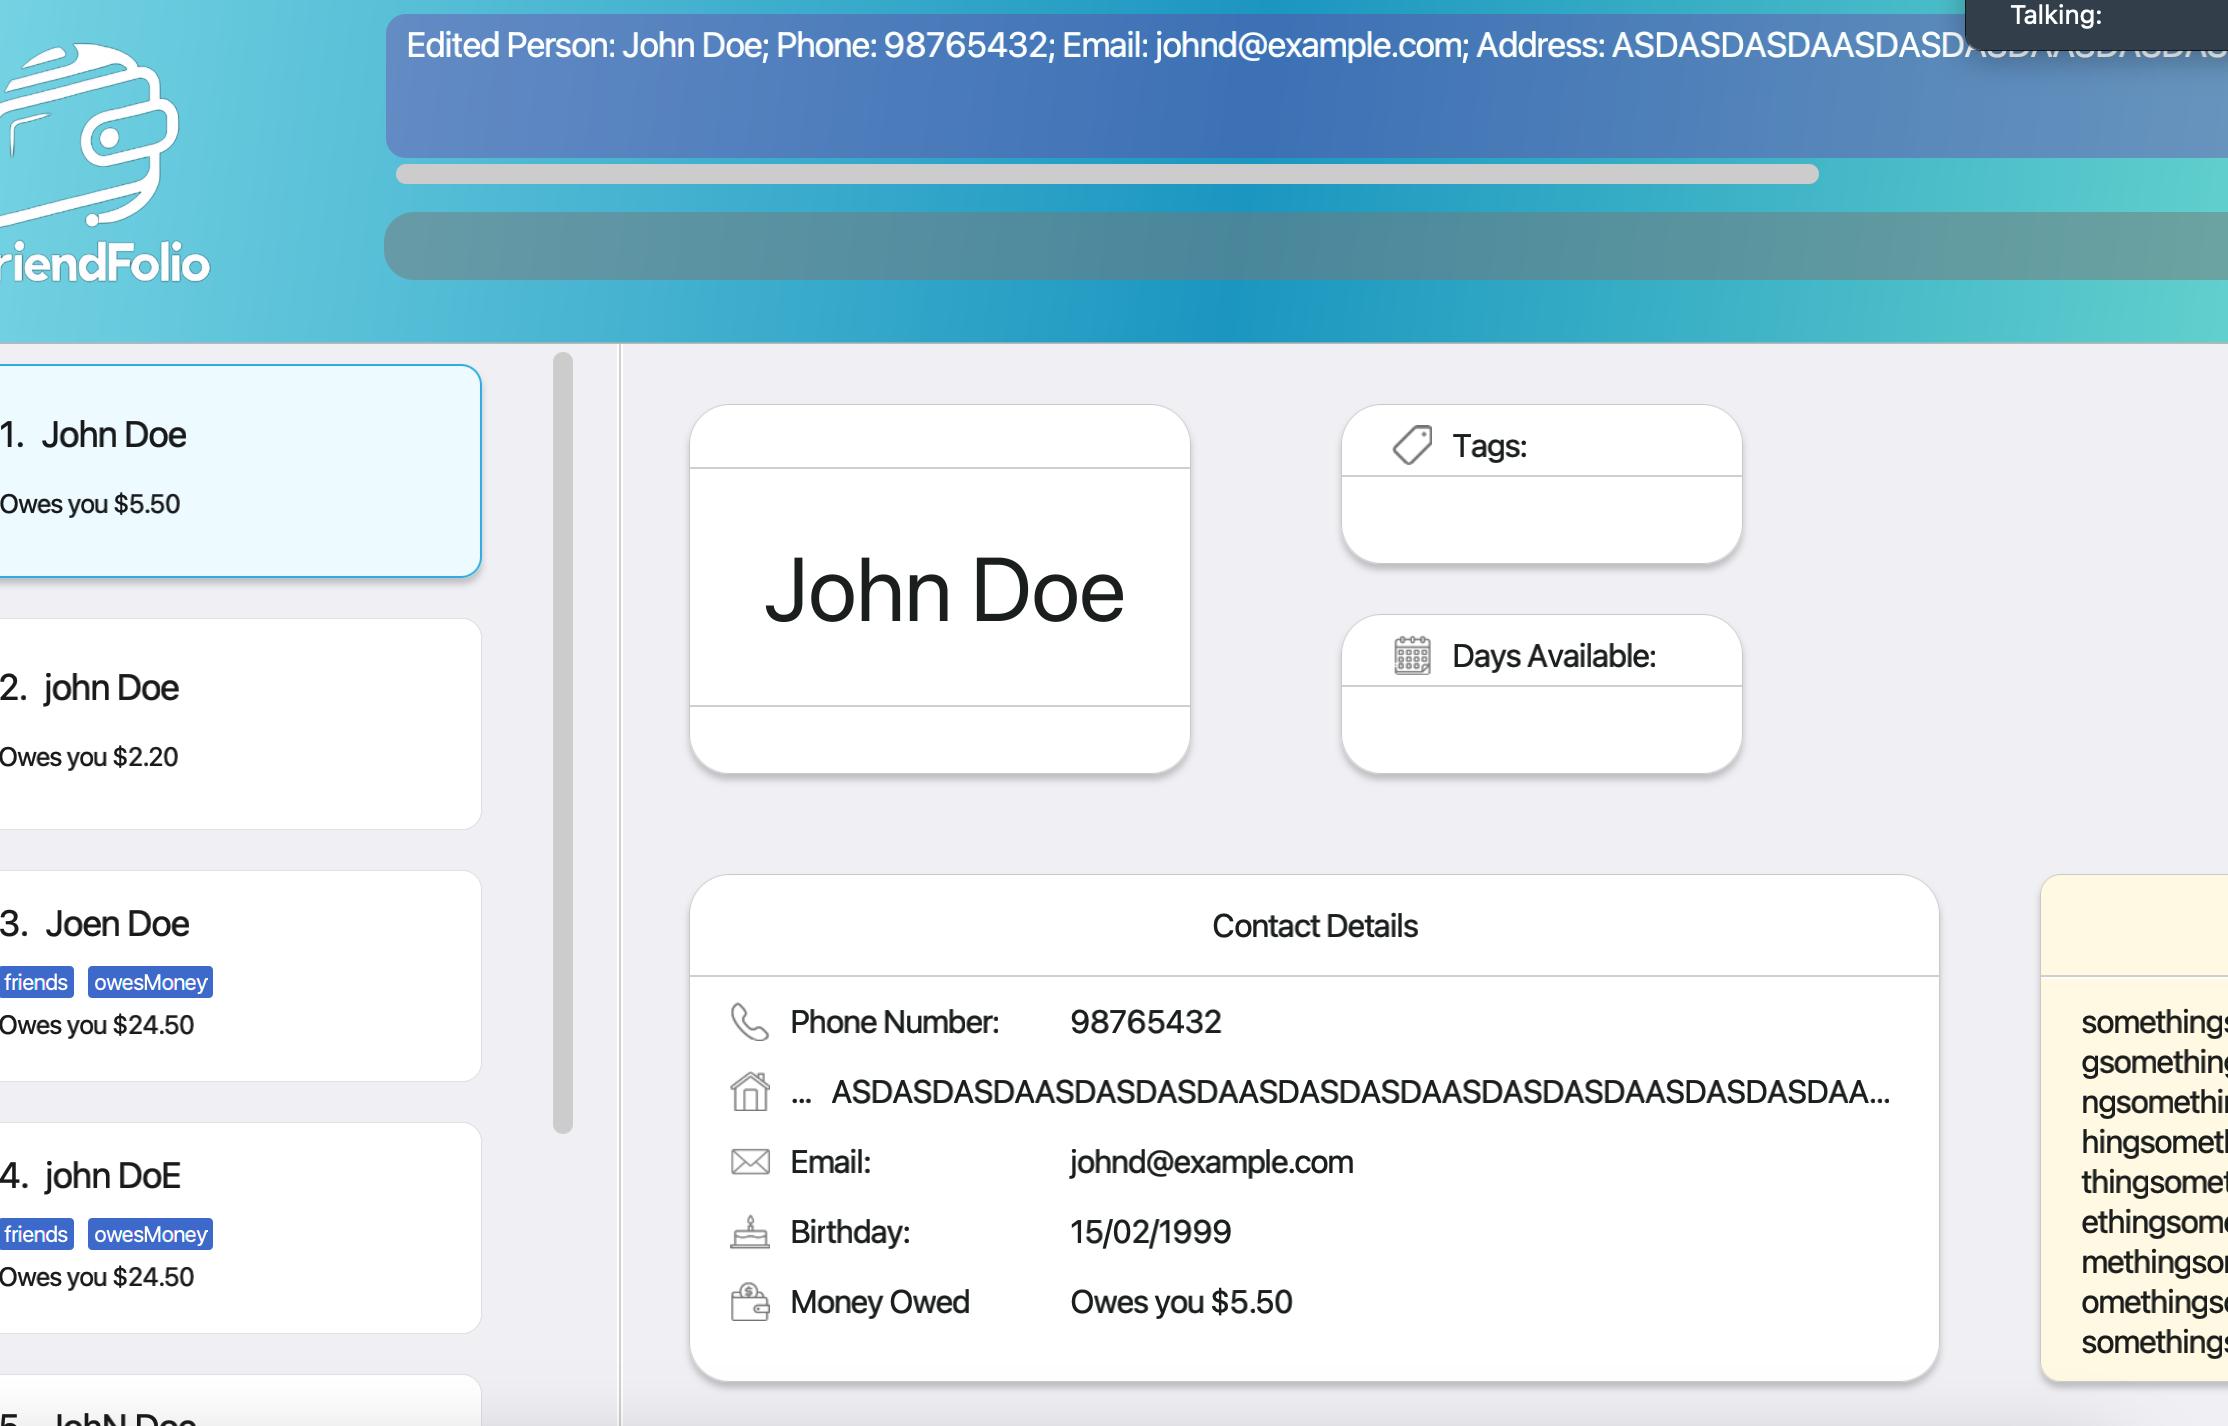This screenshot has height=1426, width=2228.
Task: Click the contact list vertical scrollbar
Action: tap(563, 742)
